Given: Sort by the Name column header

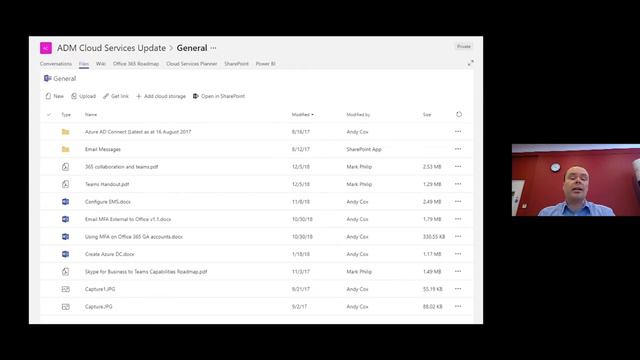Looking at the screenshot, I should pos(91,115).
